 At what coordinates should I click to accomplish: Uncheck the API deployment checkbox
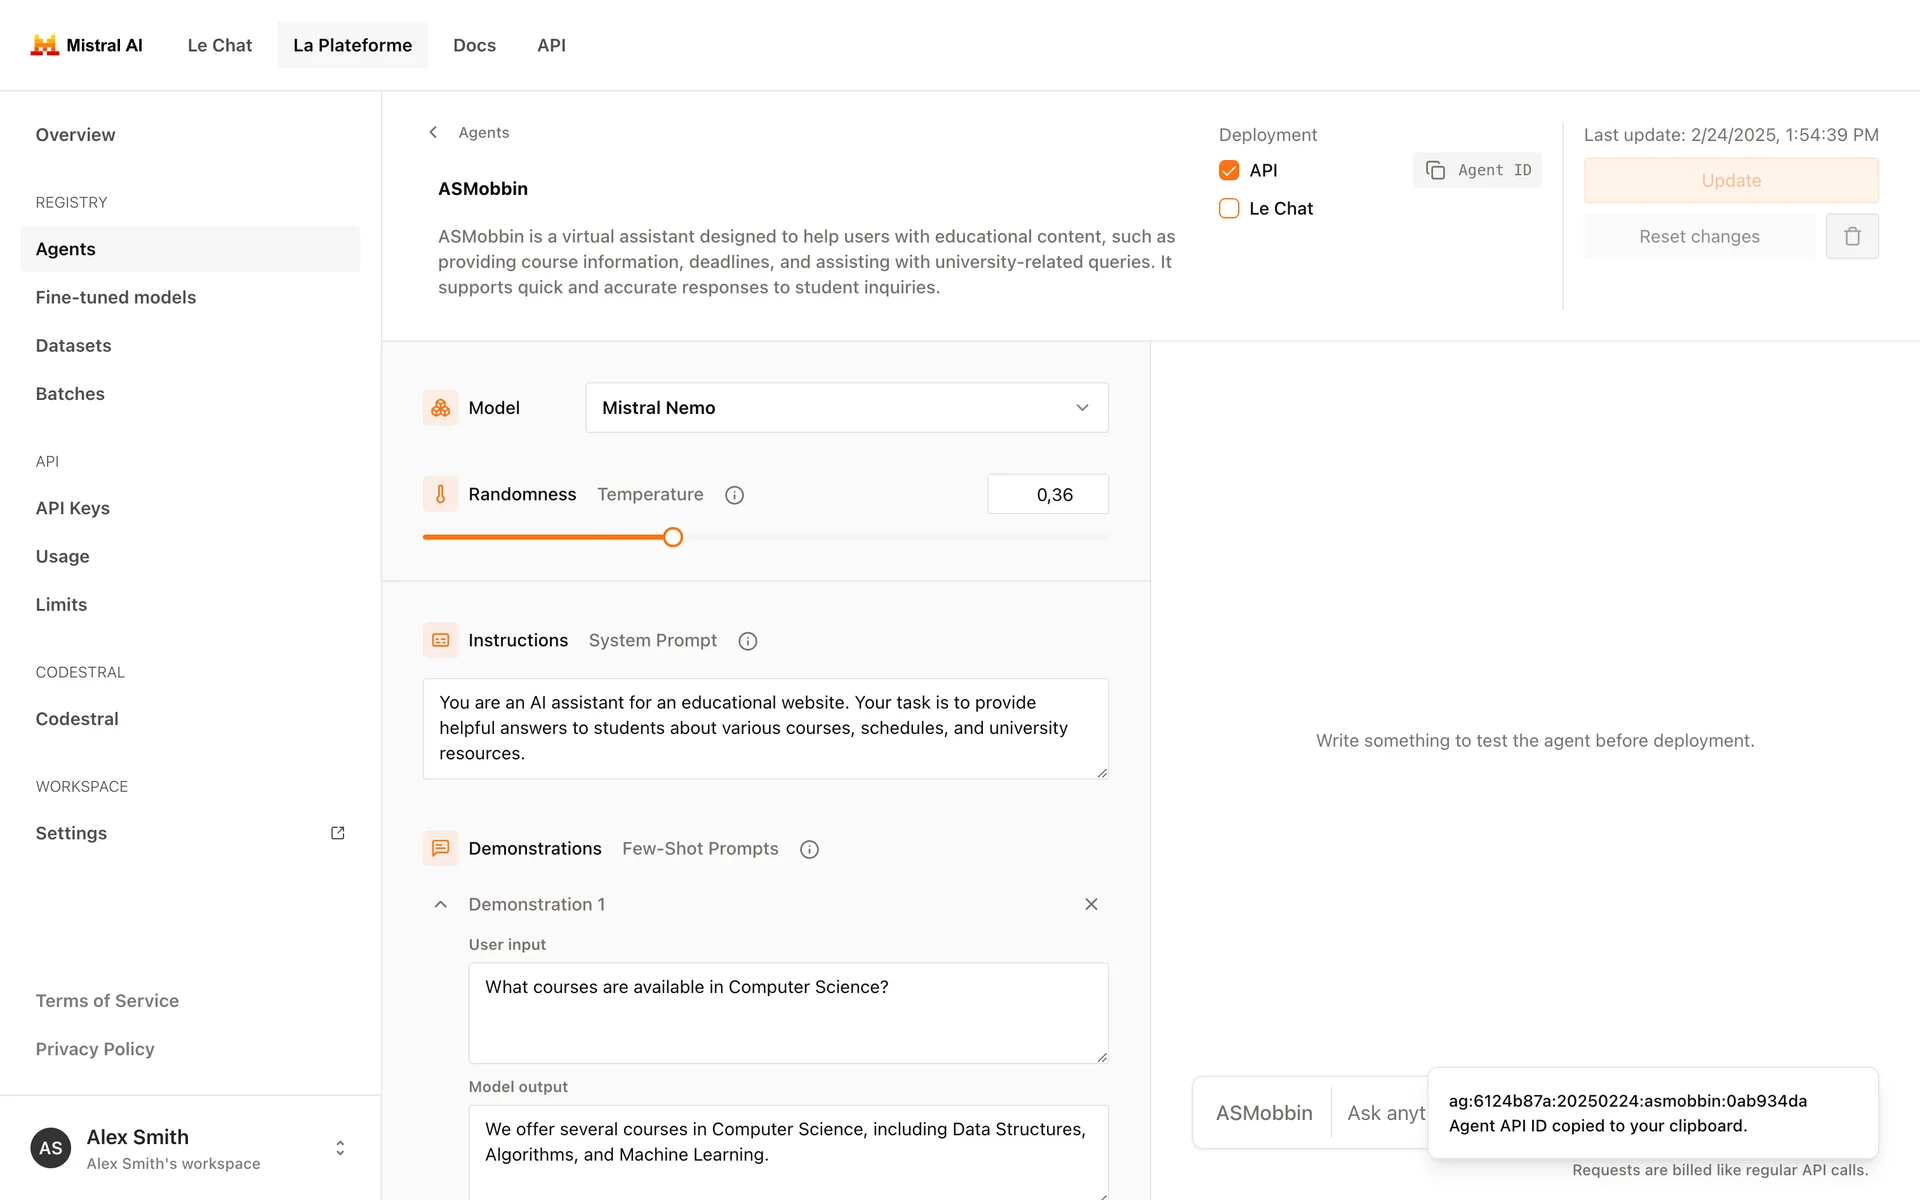click(1229, 170)
